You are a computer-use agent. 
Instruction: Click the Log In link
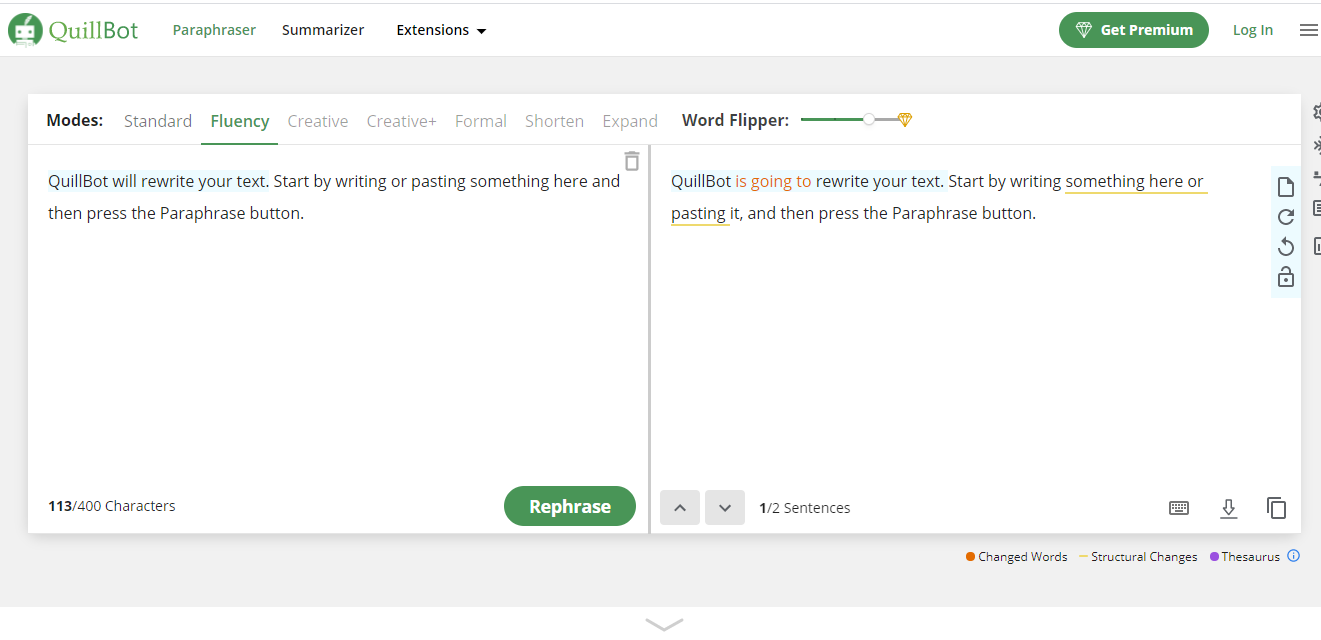[x=1253, y=30]
